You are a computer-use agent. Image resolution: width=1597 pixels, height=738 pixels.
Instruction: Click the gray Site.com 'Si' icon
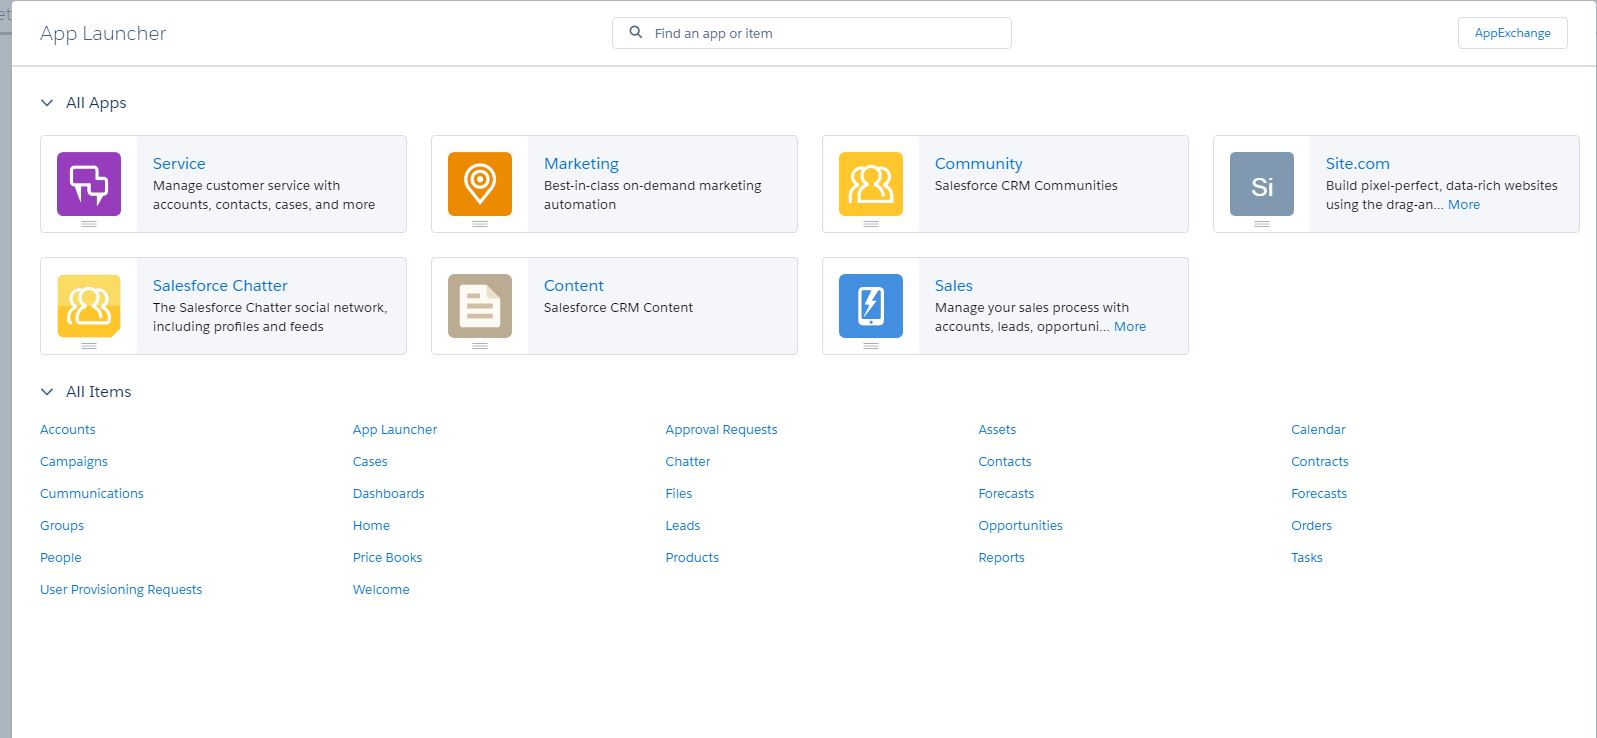tap(1261, 184)
